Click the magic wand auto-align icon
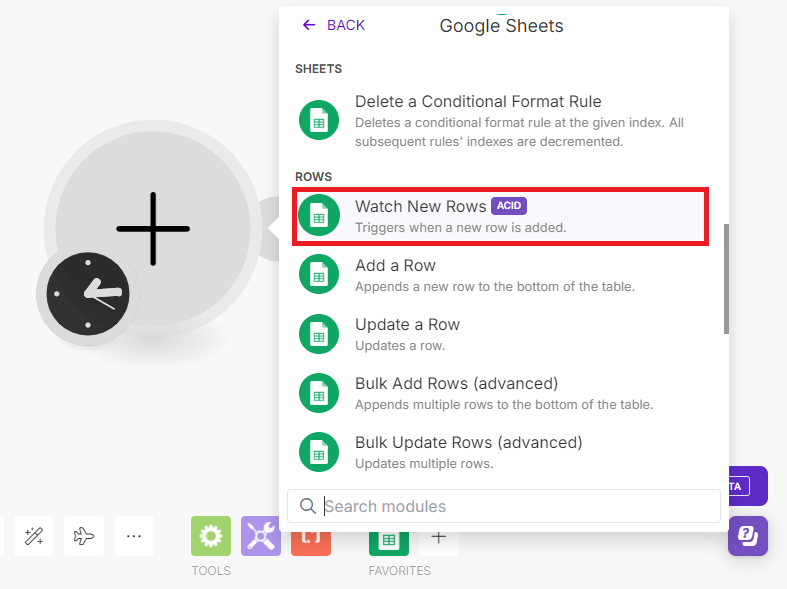This screenshot has height=589, width=787. [34, 536]
